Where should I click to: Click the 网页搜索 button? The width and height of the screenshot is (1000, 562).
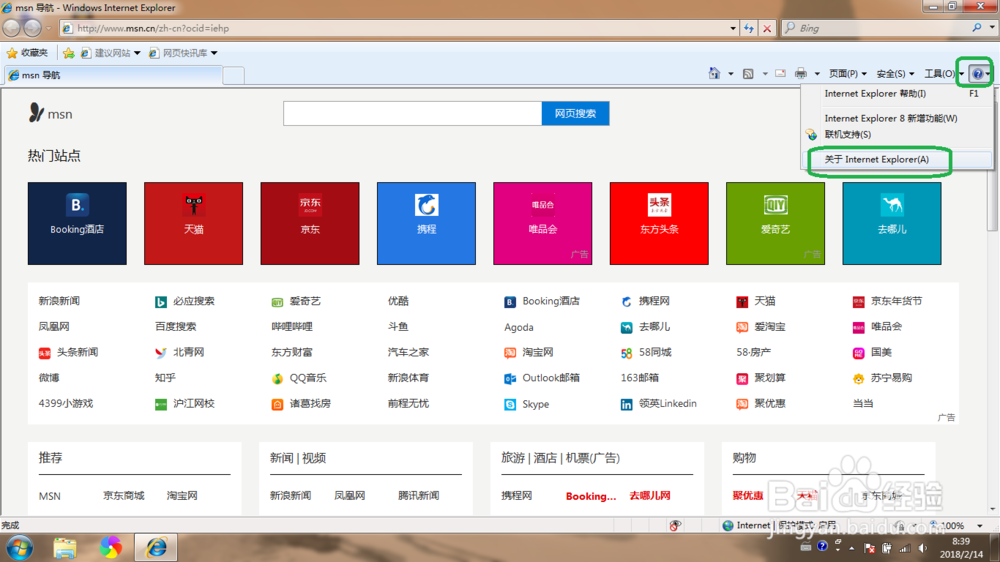575,114
